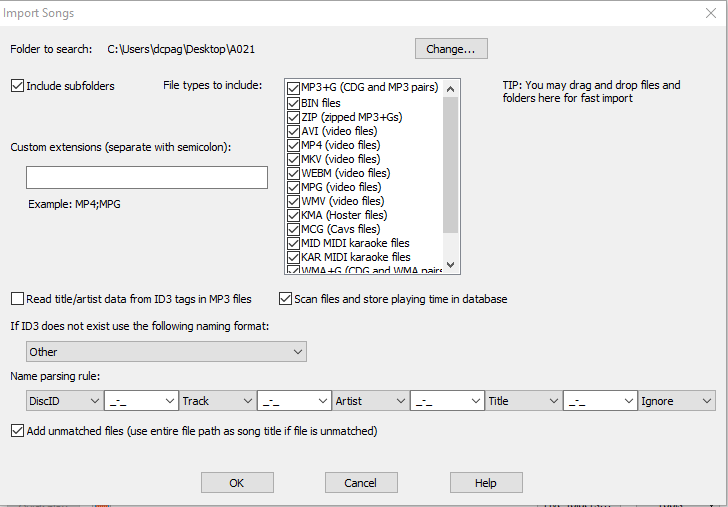
Task: Uncheck MKV (video files) option
Action: click(x=293, y=159)
